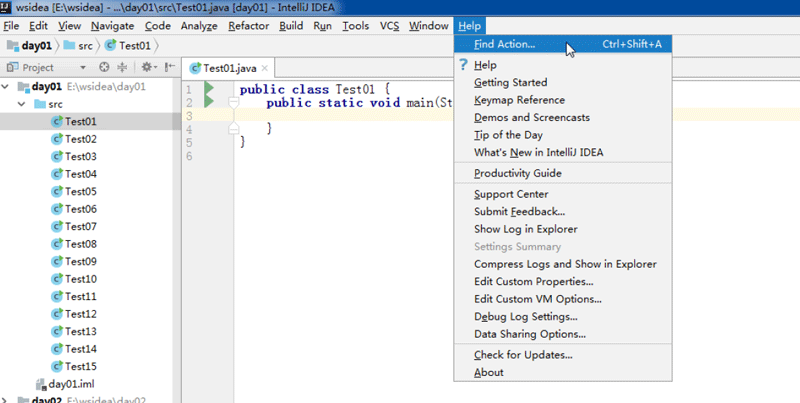
Task: Click the Test01 class icon in breadcrumb
Action: coord(110,45)
